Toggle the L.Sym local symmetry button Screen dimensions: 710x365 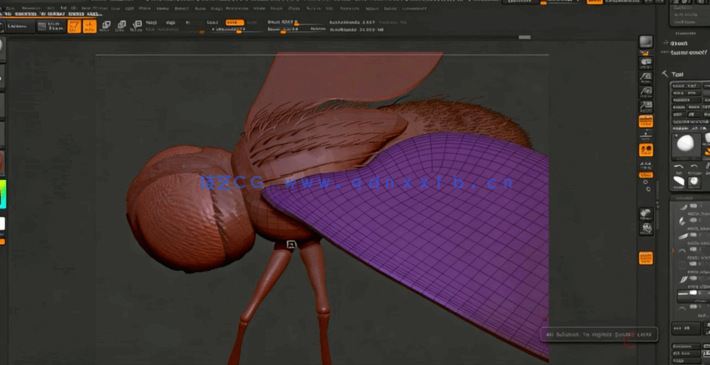pyautogui.click(x=646, y=165)
